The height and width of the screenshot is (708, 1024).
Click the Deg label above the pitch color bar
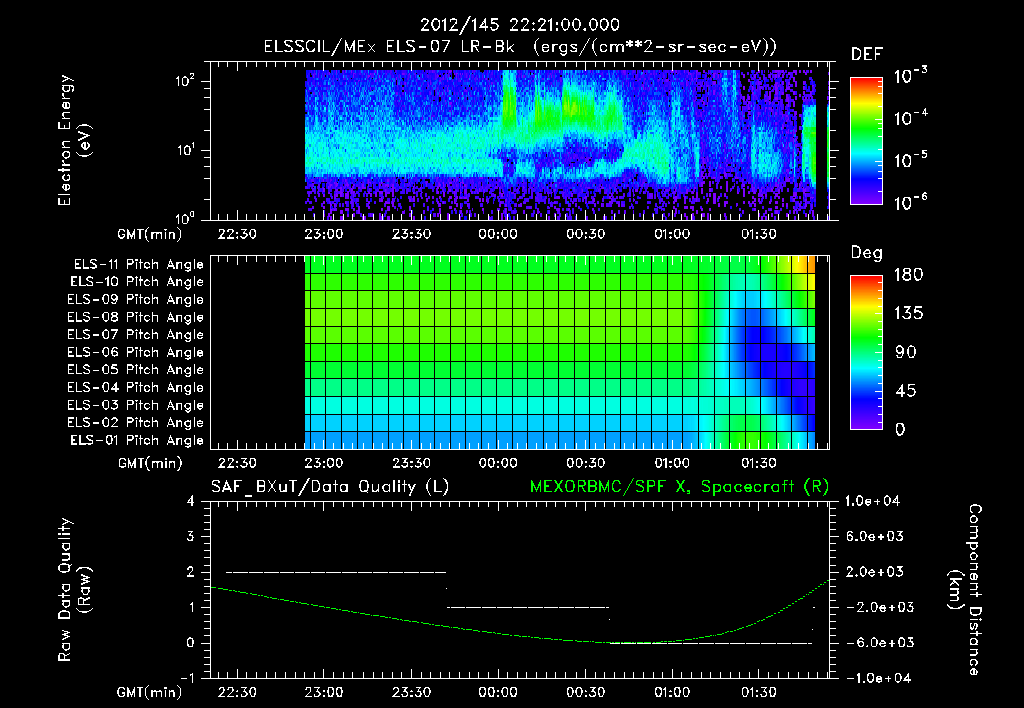pos(866,253)
